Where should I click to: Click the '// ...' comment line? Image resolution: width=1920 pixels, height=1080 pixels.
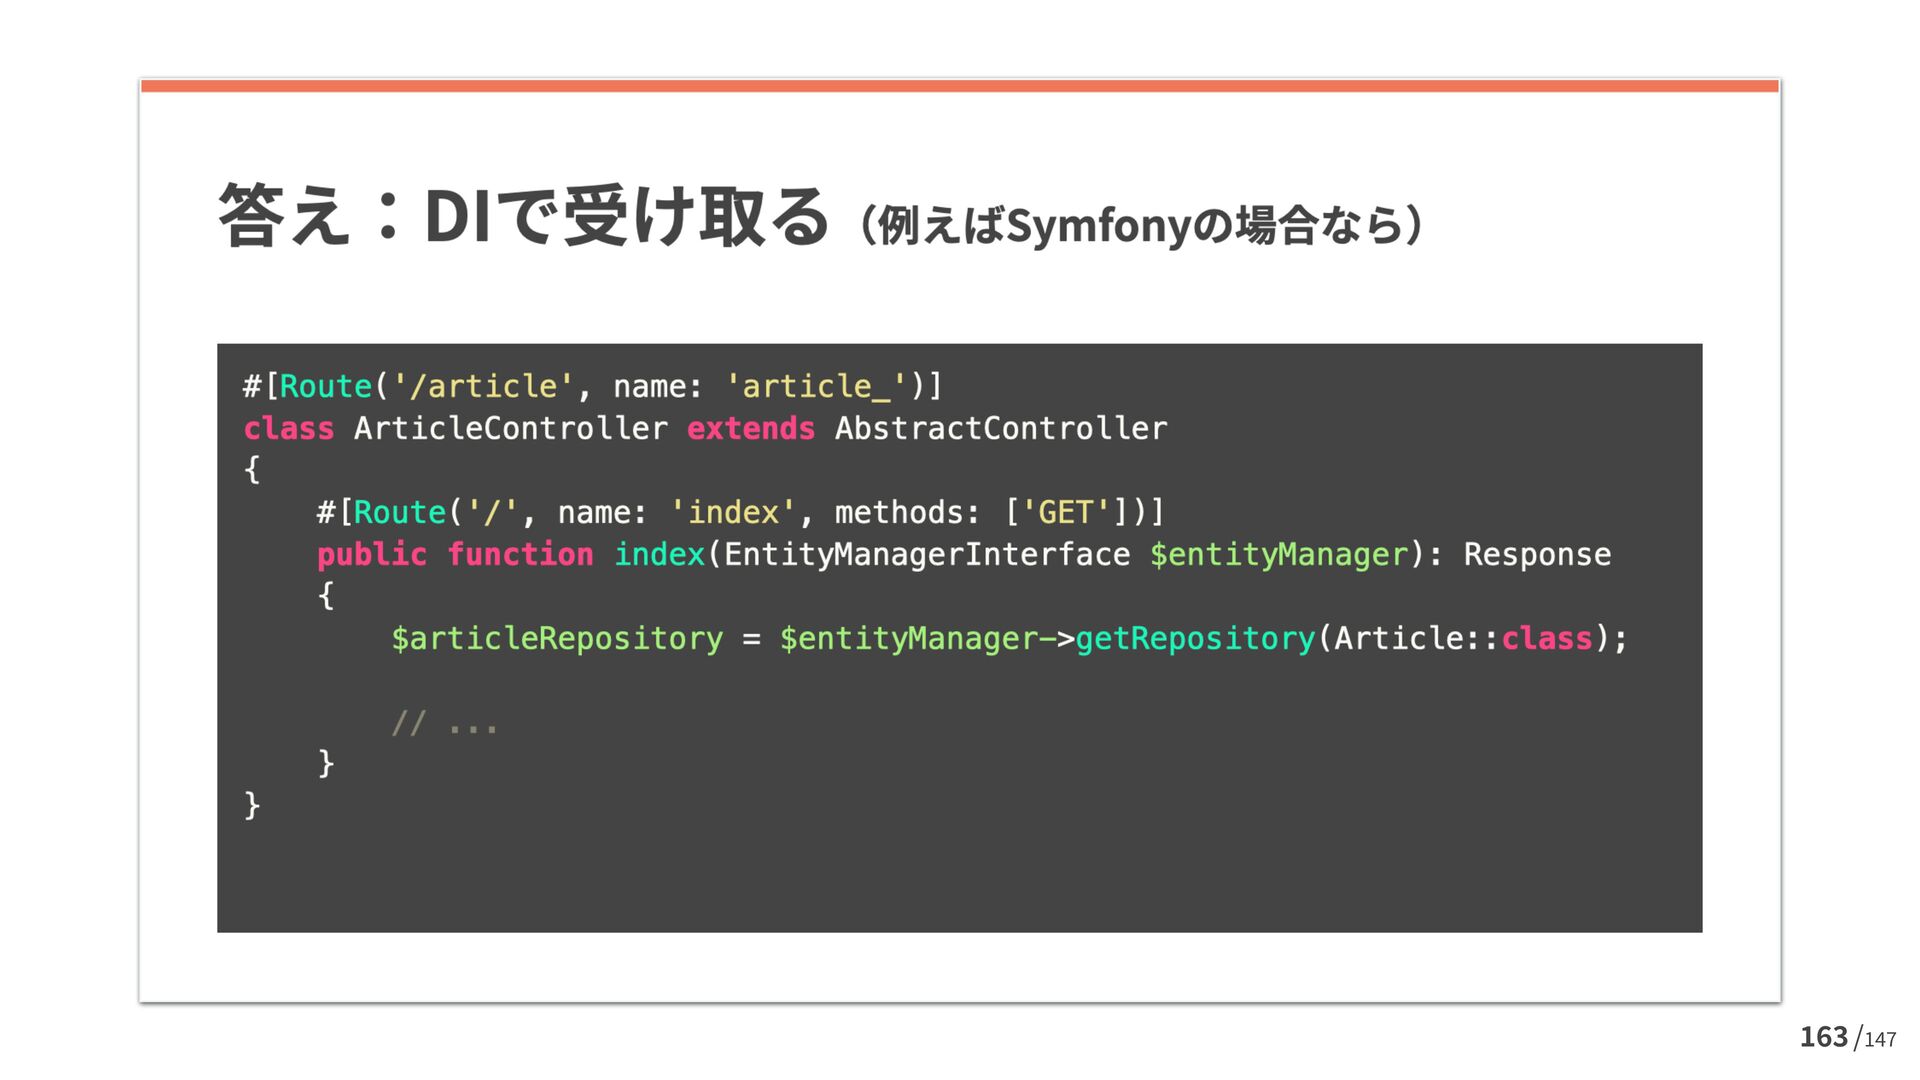click(444, 723)
